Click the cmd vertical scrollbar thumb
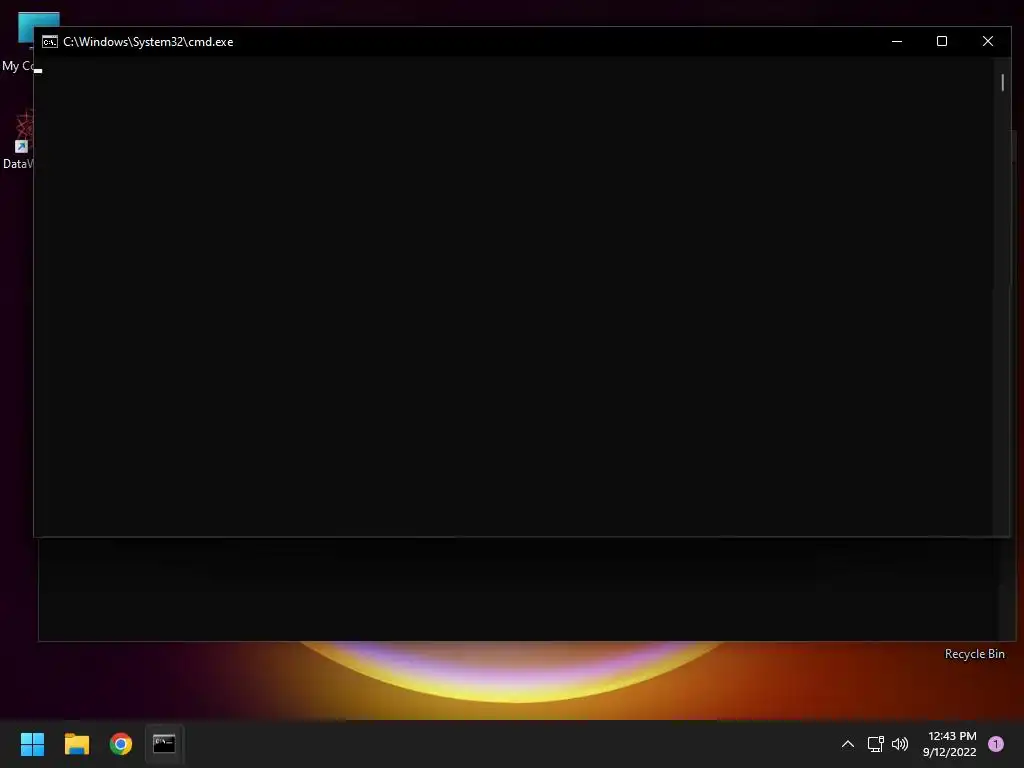The width and height of the screenshot is (1024, 768). (1002, 82)
